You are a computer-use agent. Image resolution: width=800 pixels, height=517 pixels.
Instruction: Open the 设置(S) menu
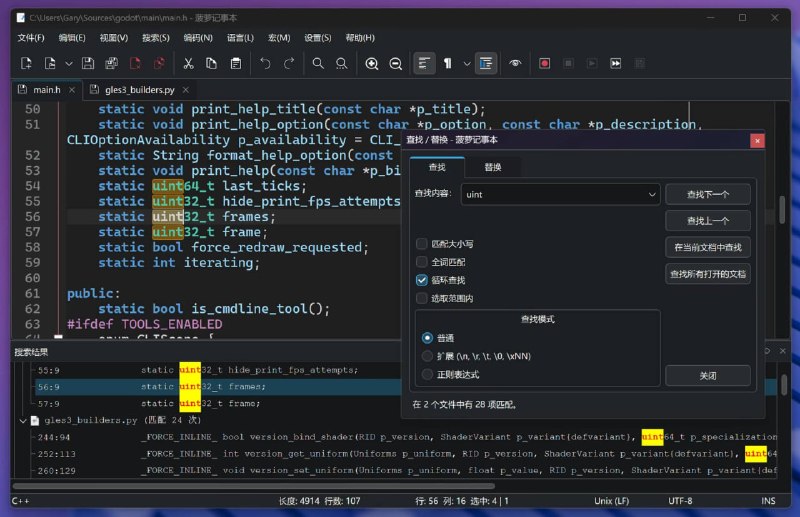tap(318, 38)
